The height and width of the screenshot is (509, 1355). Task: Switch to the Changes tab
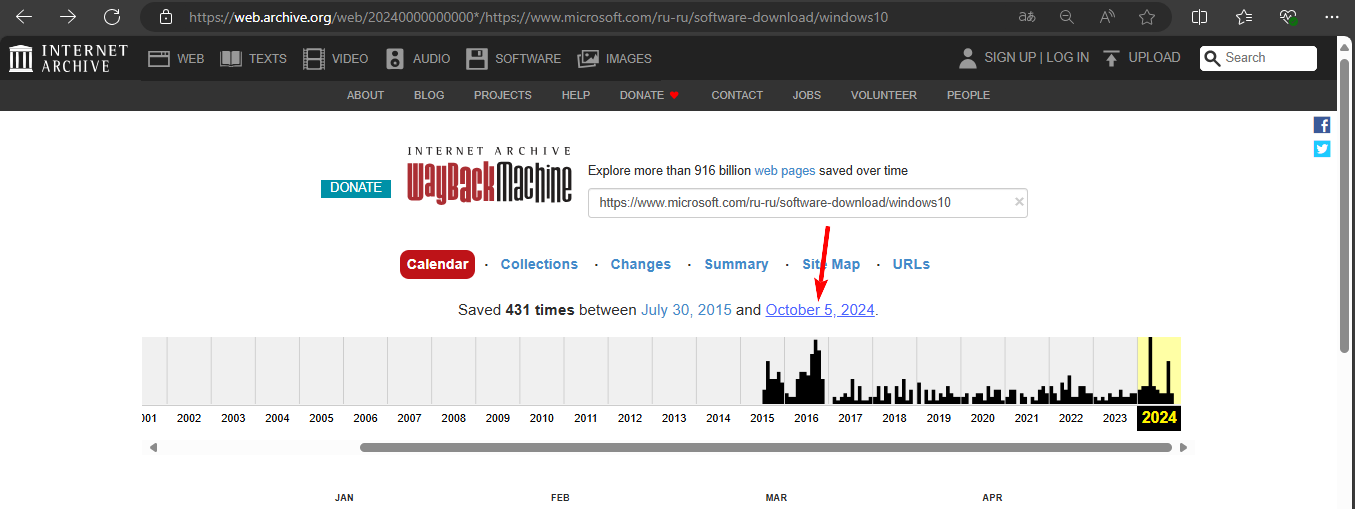pyautogui.click(x=641, y=264)
